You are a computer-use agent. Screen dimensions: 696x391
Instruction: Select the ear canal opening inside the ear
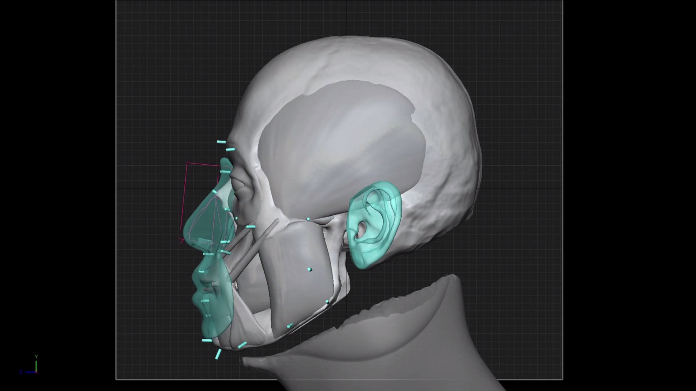362,229
